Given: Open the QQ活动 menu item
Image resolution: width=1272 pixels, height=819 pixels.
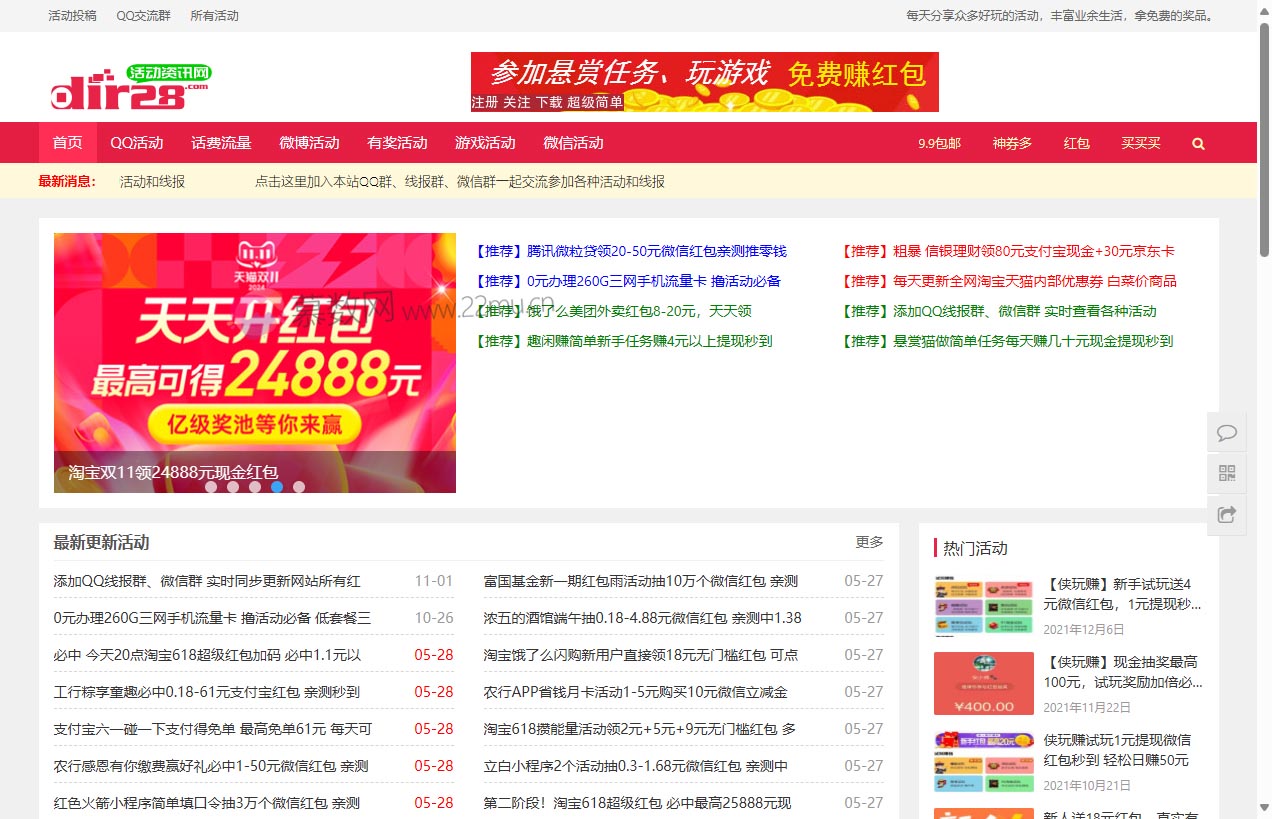Looking at the screenshot, I should click(136, 142).
